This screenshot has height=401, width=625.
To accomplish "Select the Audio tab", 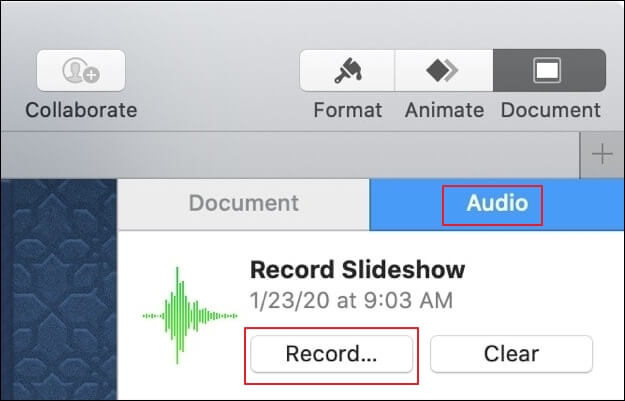I will [x=497, y=204].
